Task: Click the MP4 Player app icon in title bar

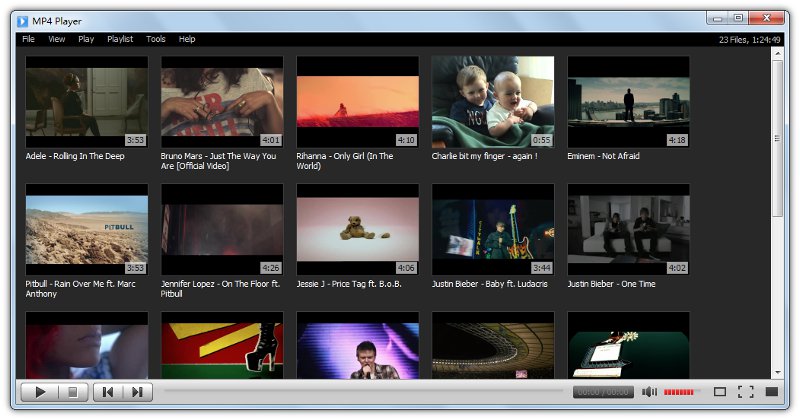Action: tap(22, 21)
